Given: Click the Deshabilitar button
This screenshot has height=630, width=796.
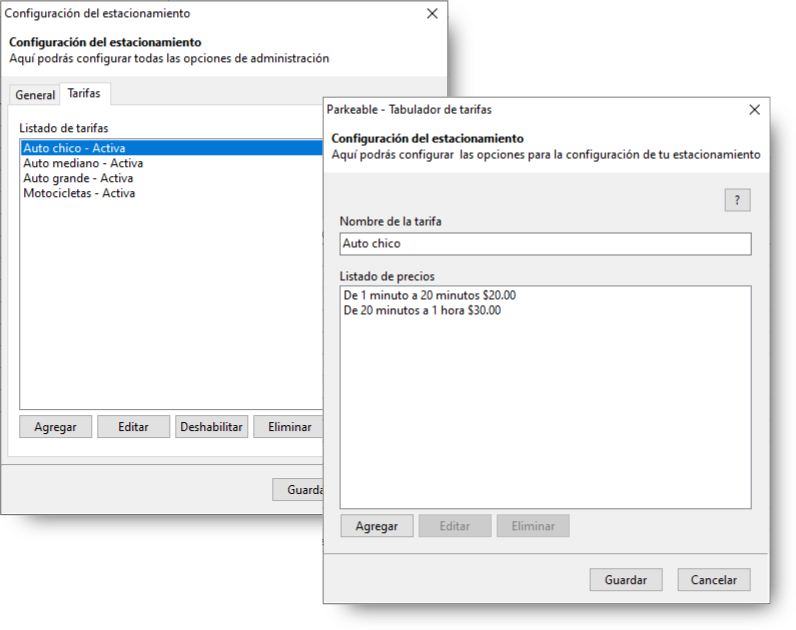Looking at the screenshot, I should (212, 427).
